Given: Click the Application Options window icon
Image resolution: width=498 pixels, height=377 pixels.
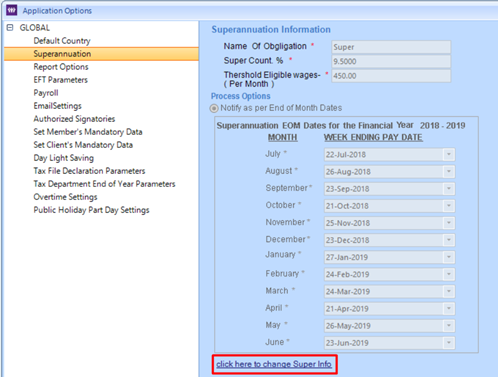Looking at the screenshot, I should click(x=12, y=10).
